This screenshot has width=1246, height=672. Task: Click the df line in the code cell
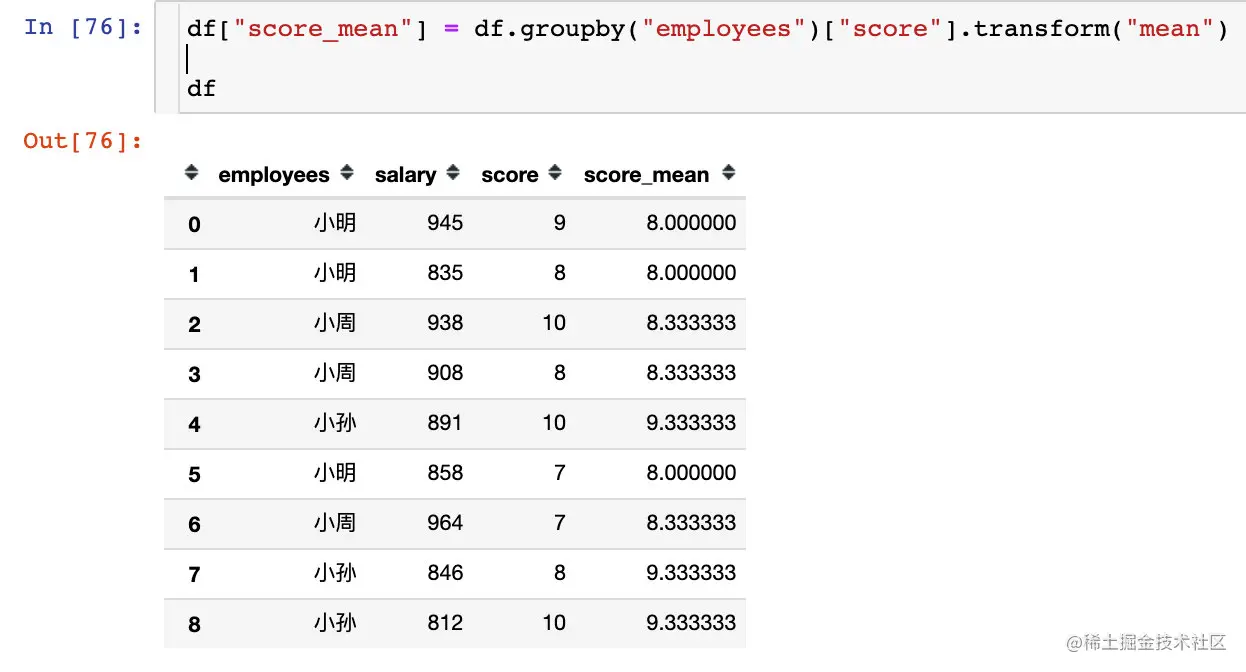[201, 88]
